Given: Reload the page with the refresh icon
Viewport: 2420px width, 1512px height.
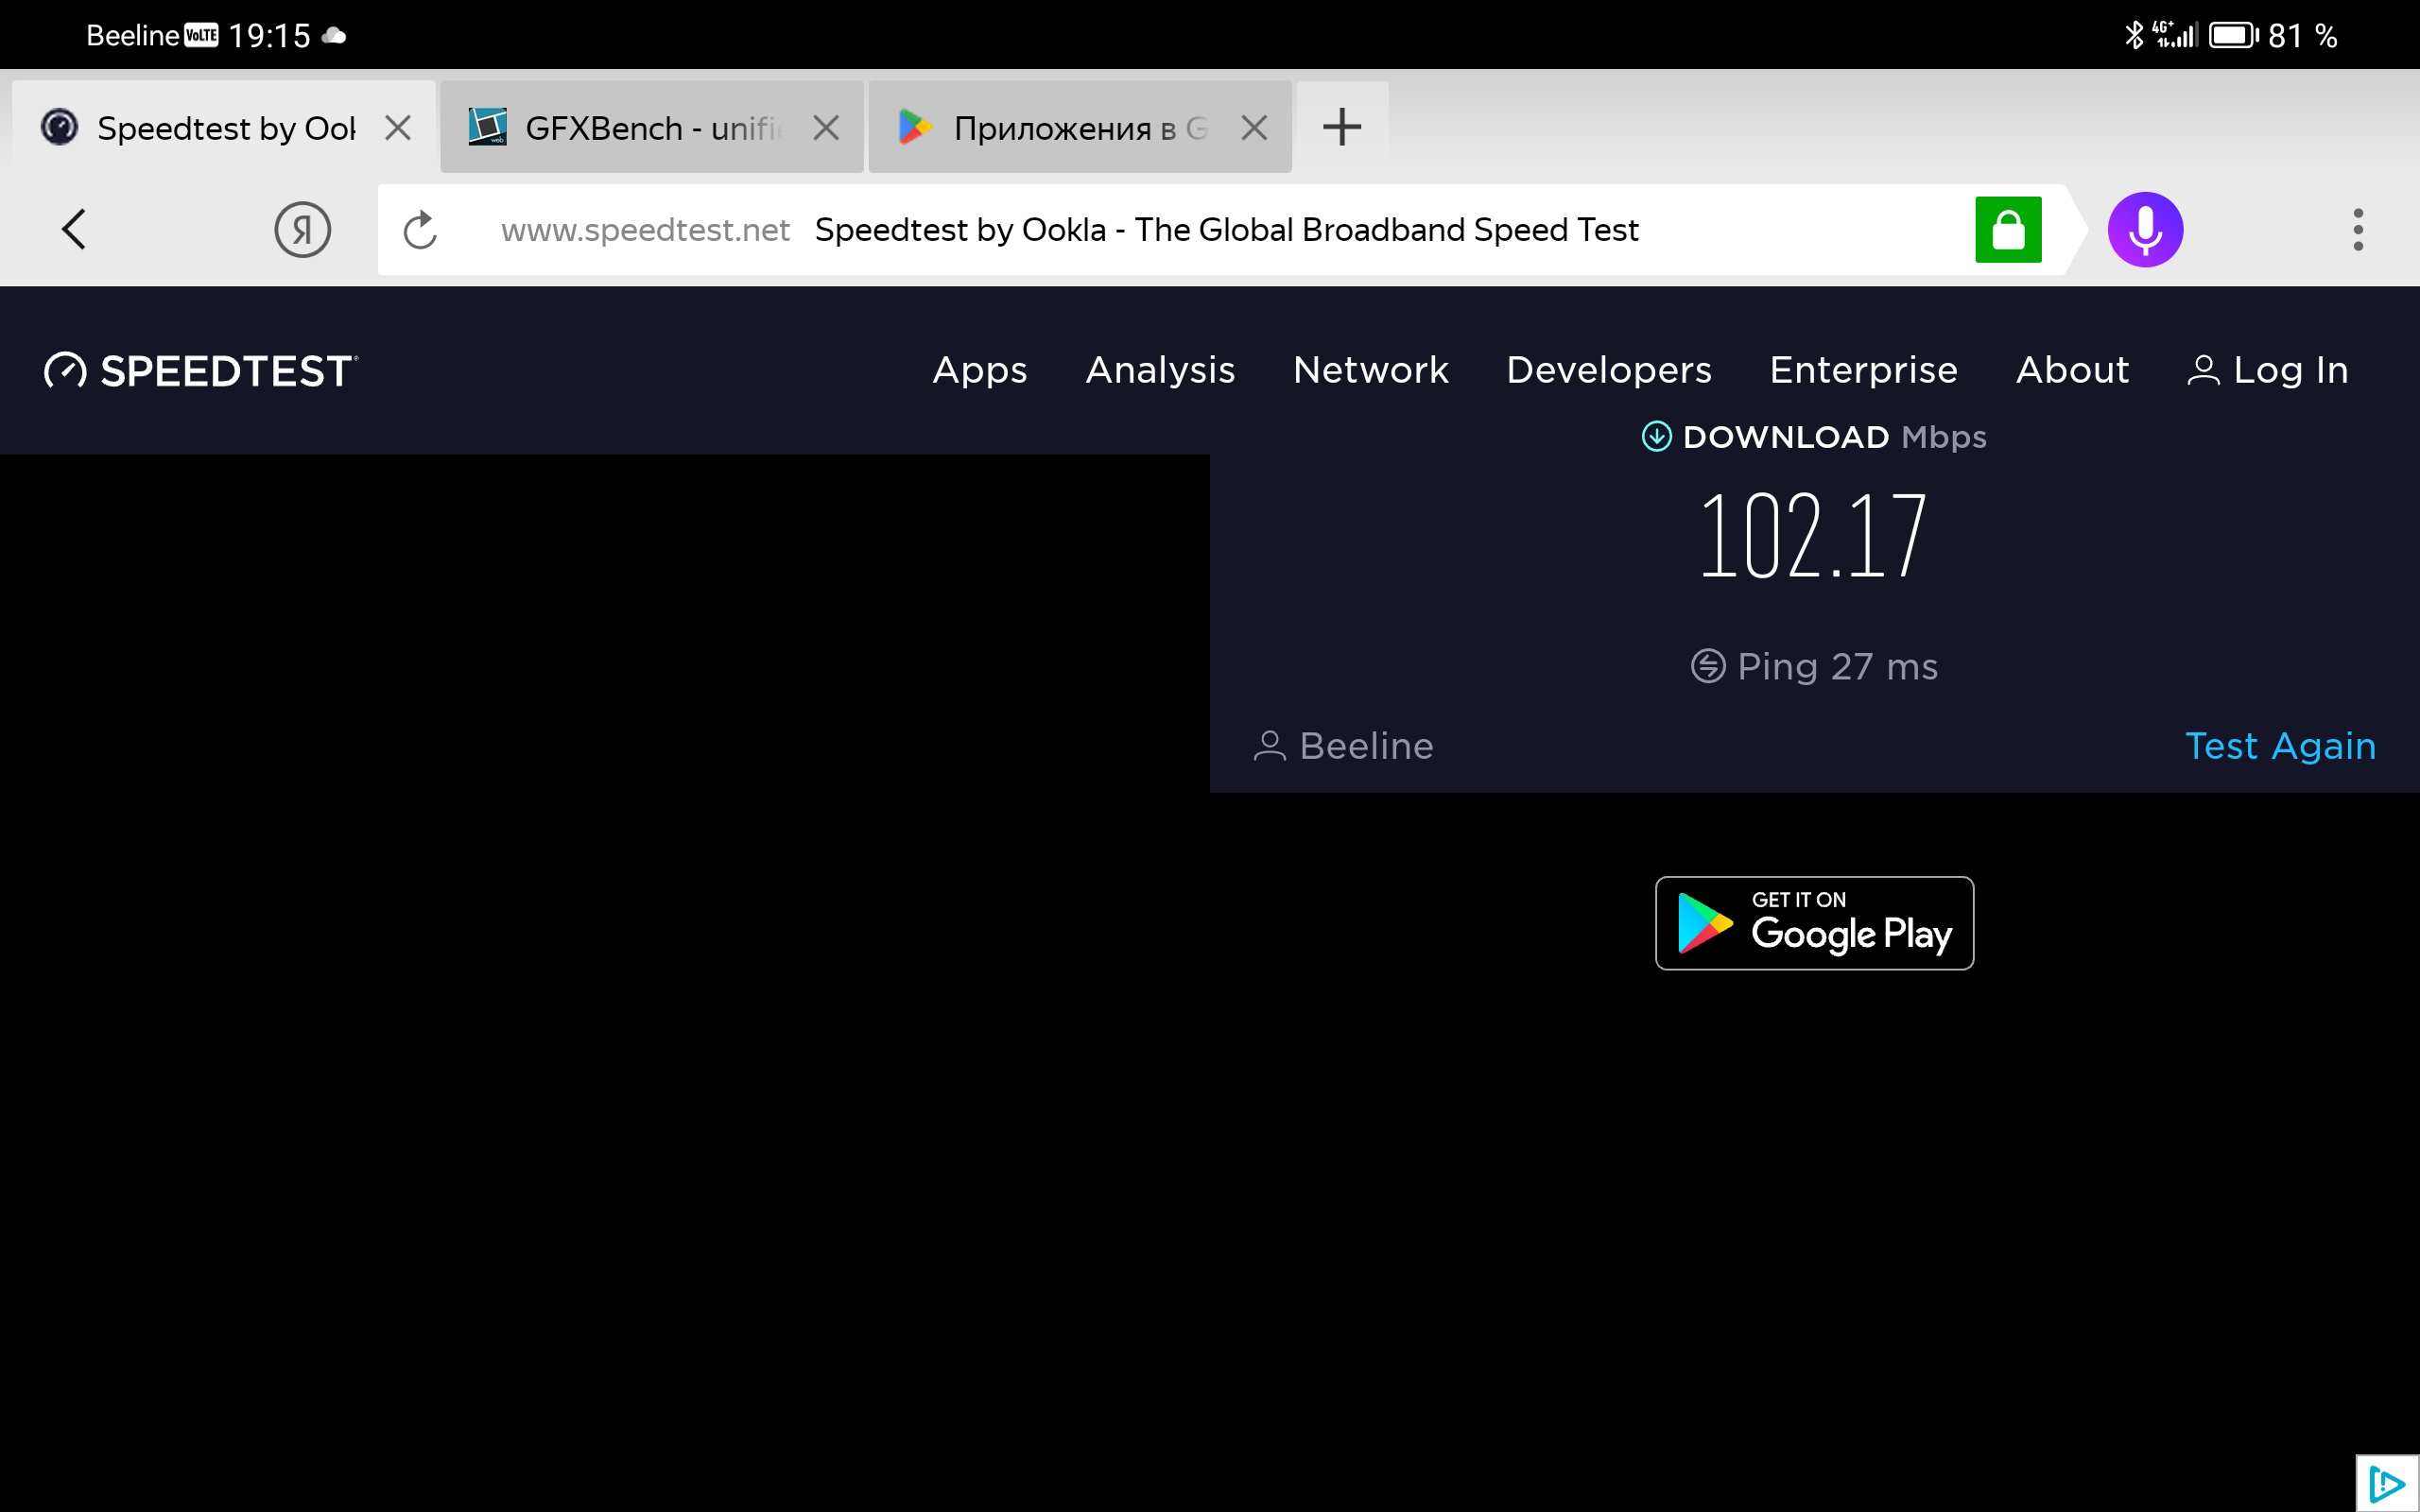Looking at the screenshot, I should (x=420, y=230).
